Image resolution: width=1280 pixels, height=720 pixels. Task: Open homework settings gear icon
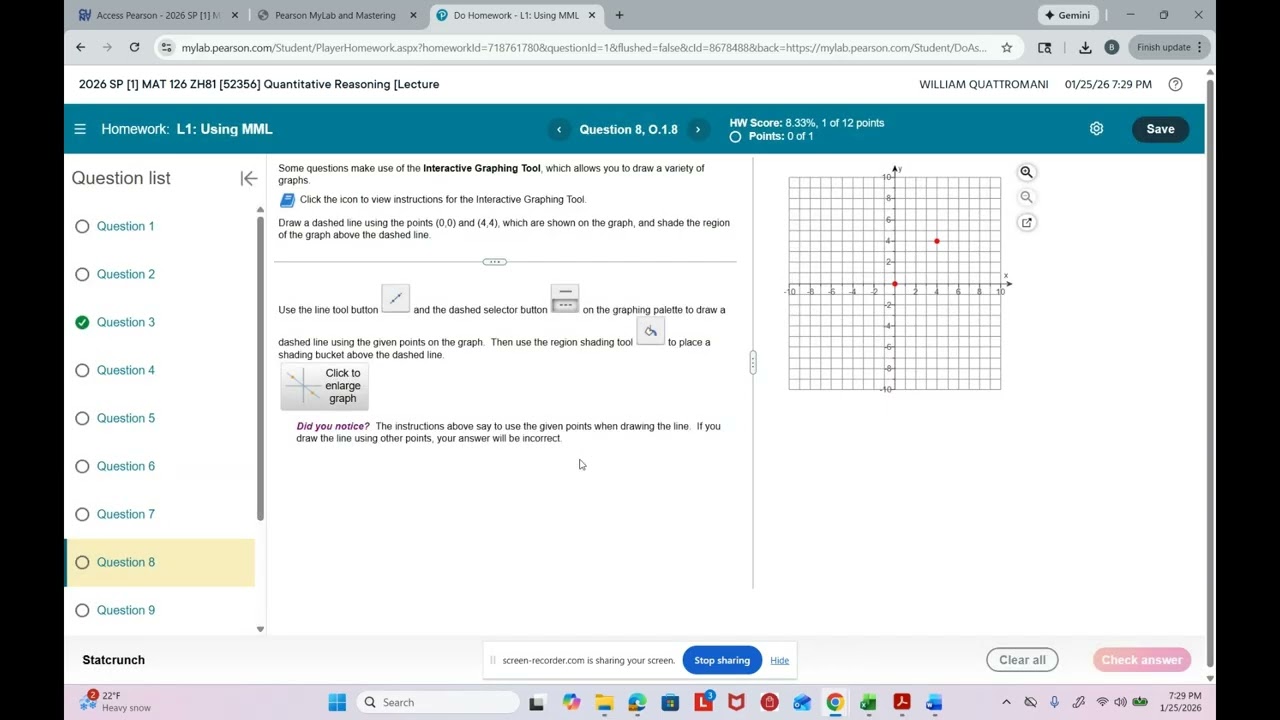point(1096,129)
